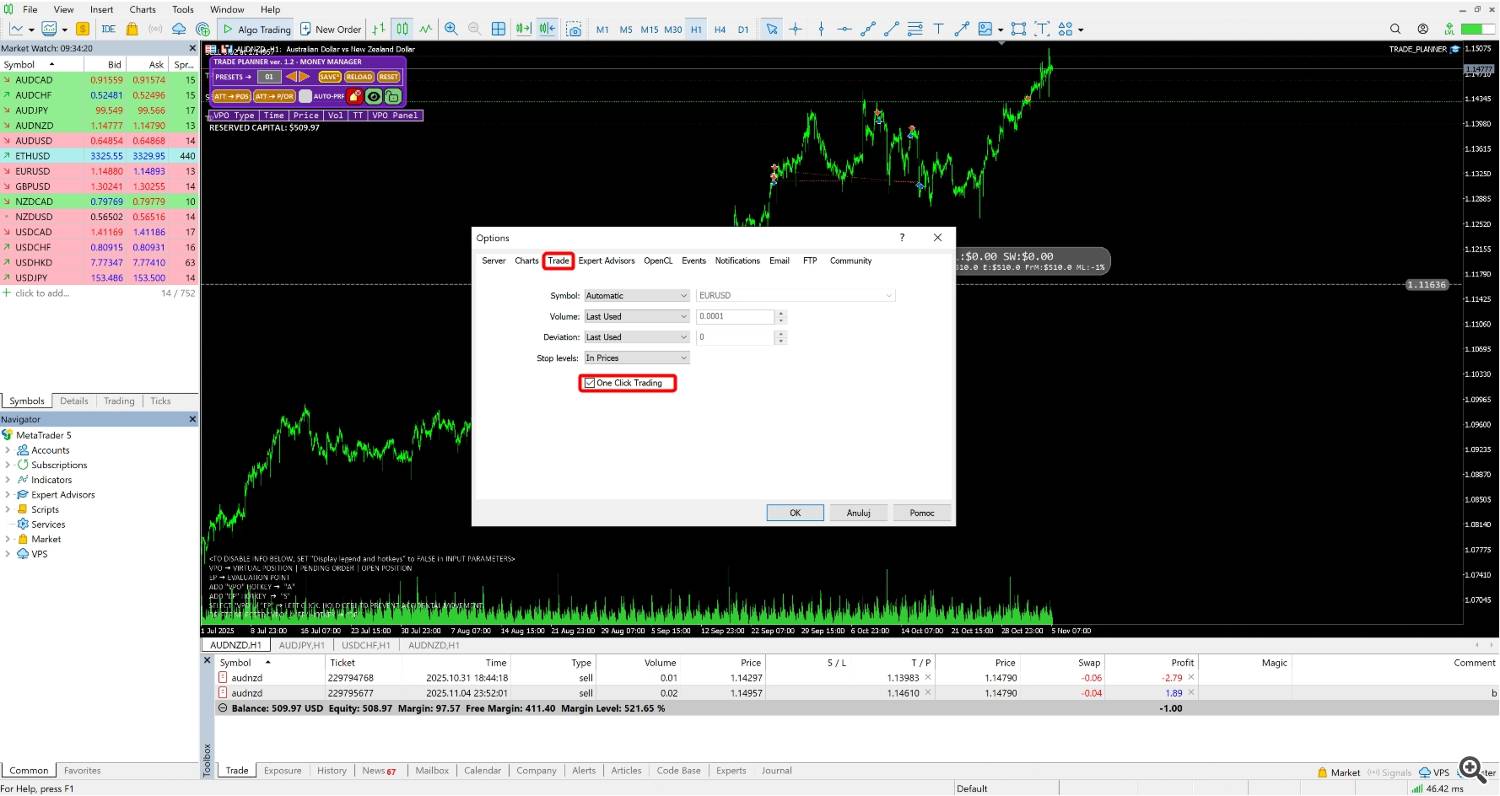Viewport: 1500px width, 796px height.
Task: Open the search magnifier in toolbar
Action: click(x=1396, y=29)
